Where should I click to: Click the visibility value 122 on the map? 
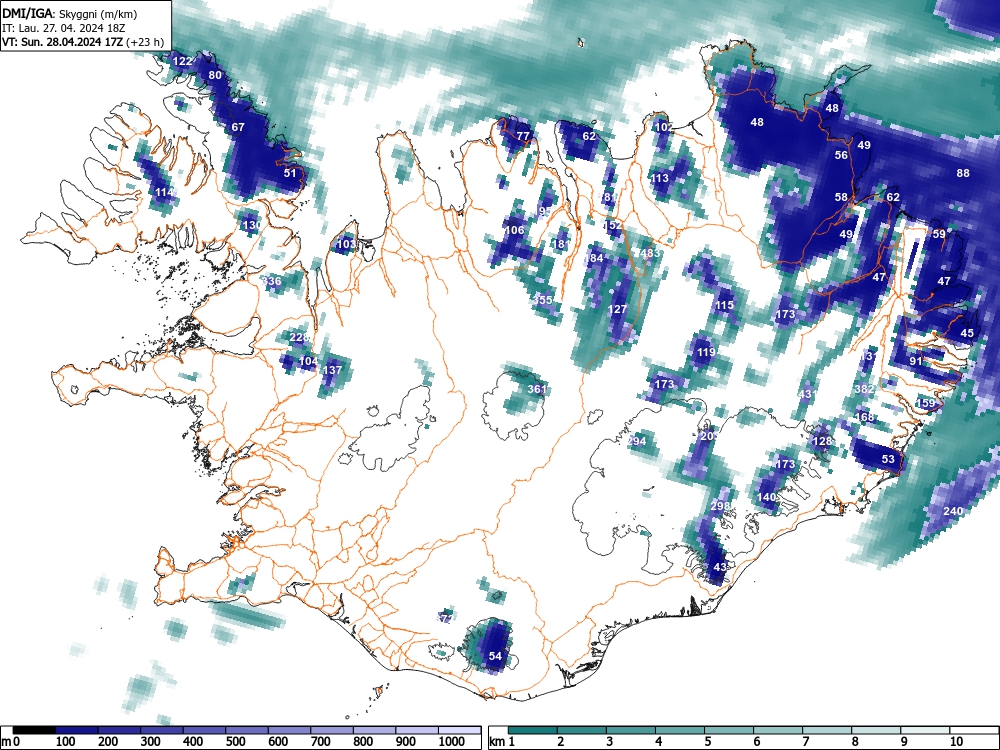click(182, 61)
